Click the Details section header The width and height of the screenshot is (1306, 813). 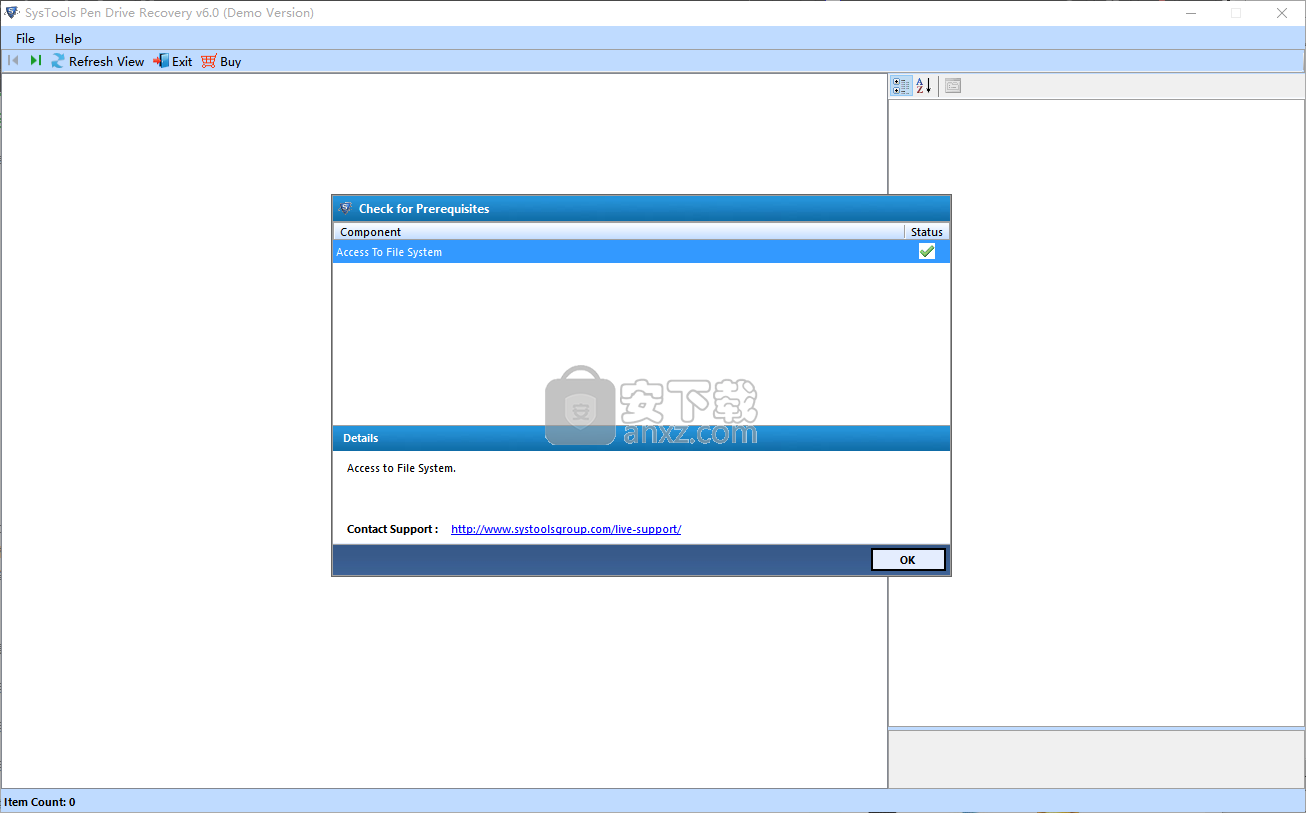641,438
